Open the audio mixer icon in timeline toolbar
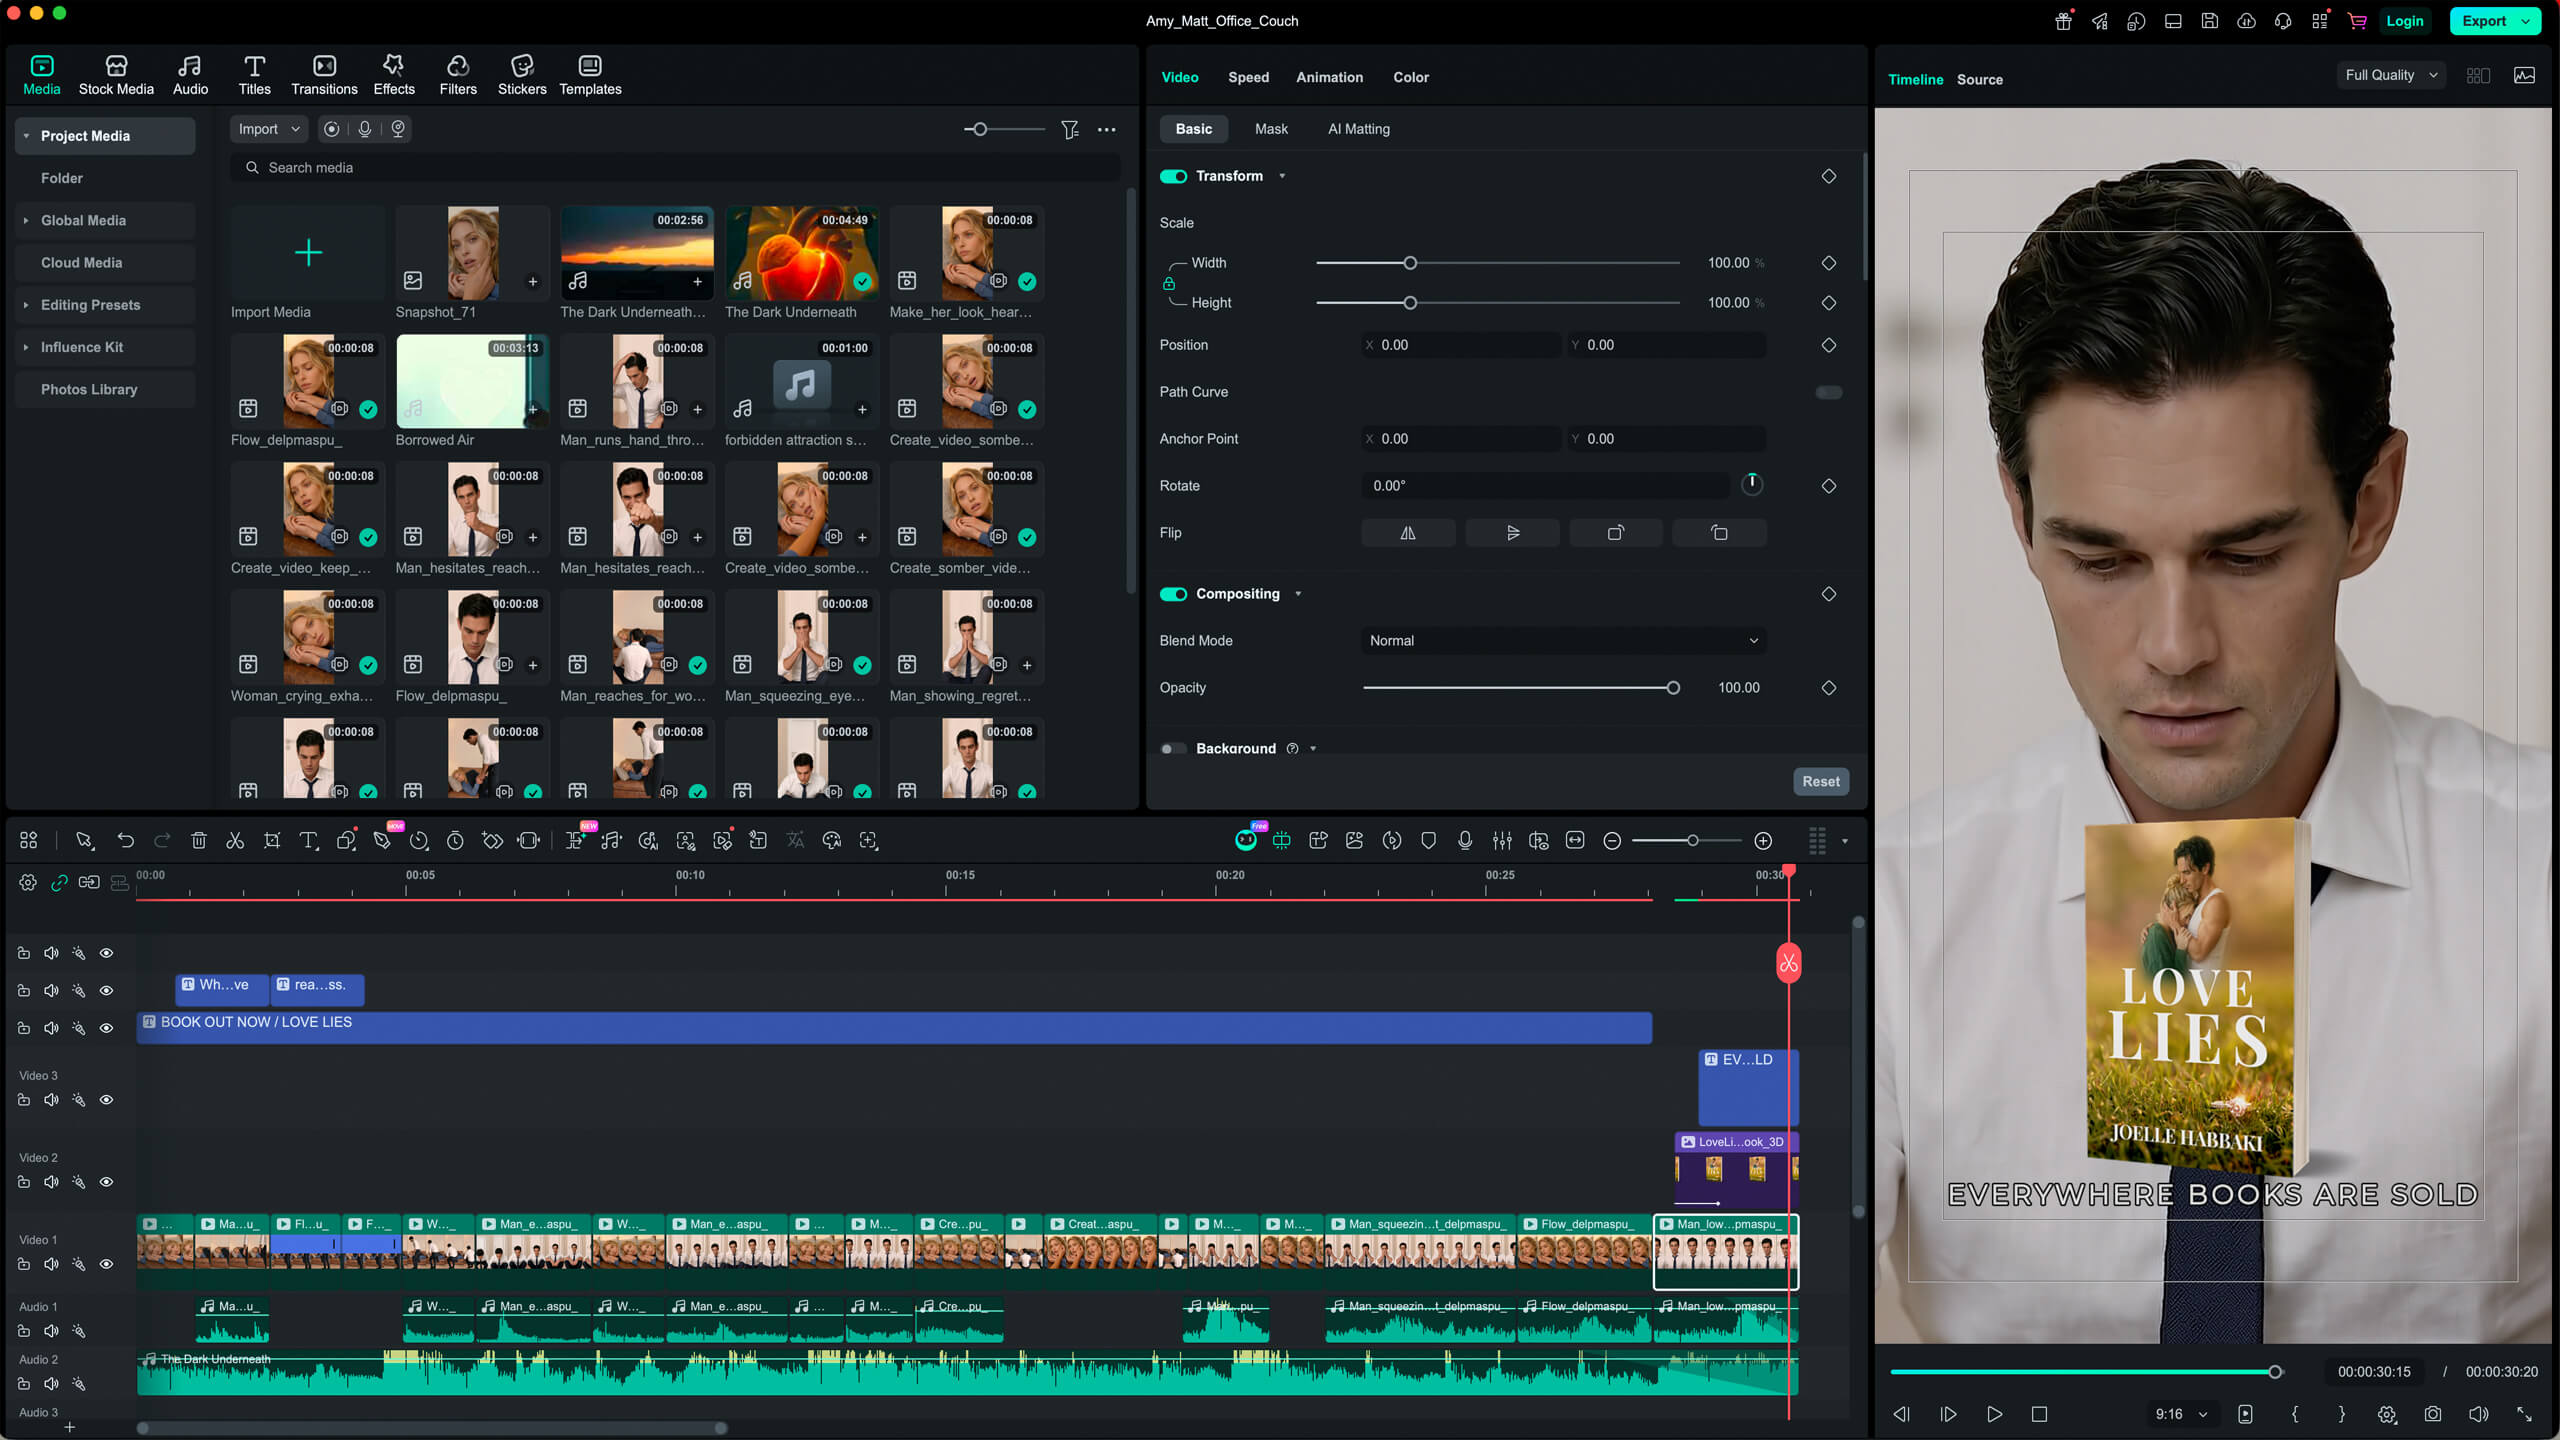 click(1502, 841)
